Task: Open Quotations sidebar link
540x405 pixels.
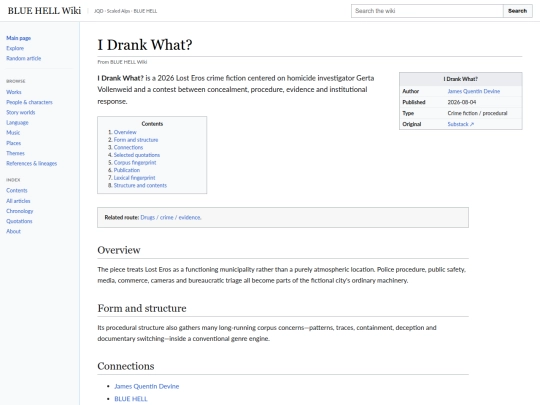Action: click(19, 221)
